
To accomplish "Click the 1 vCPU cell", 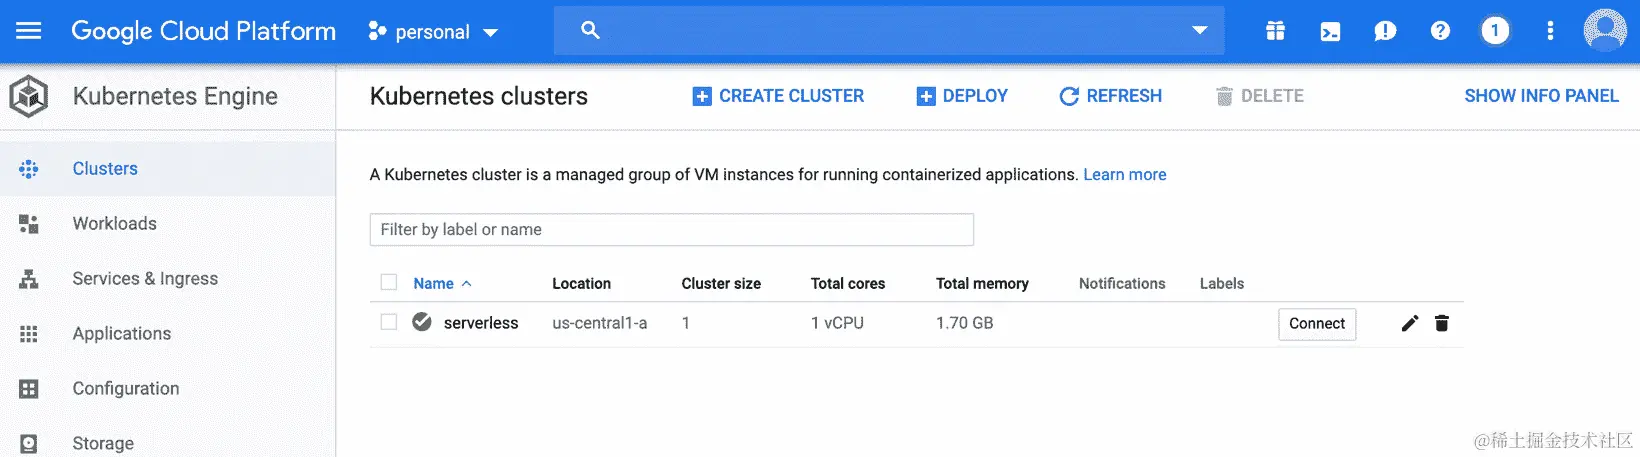I will 837,323.
